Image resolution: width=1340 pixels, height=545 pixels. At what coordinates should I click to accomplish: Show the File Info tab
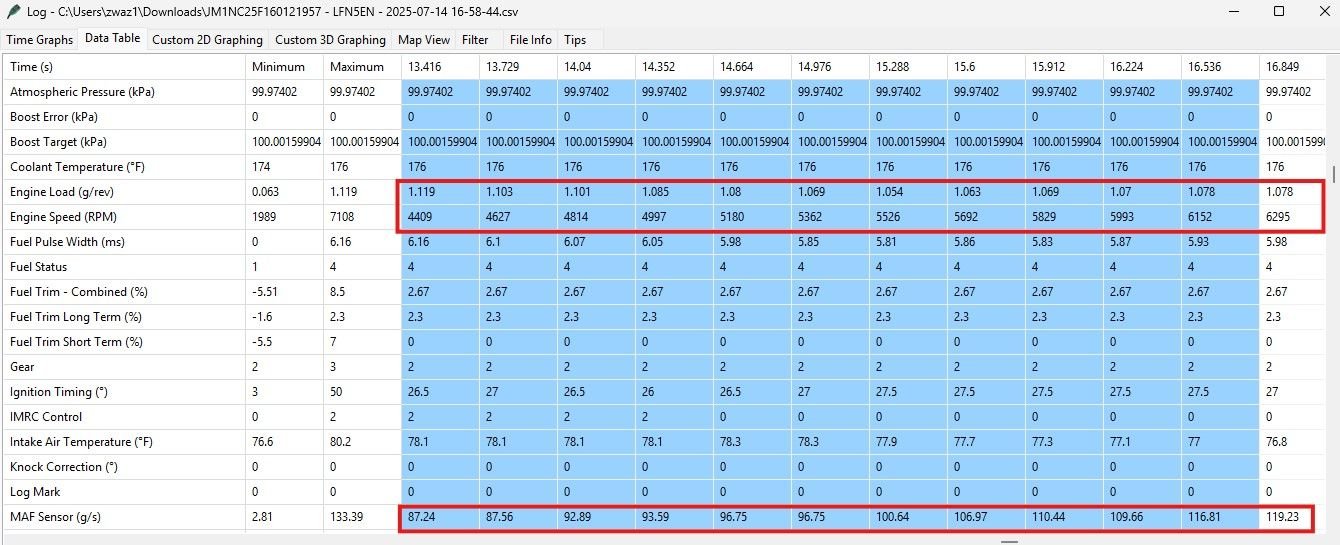(x=530, y=40)
